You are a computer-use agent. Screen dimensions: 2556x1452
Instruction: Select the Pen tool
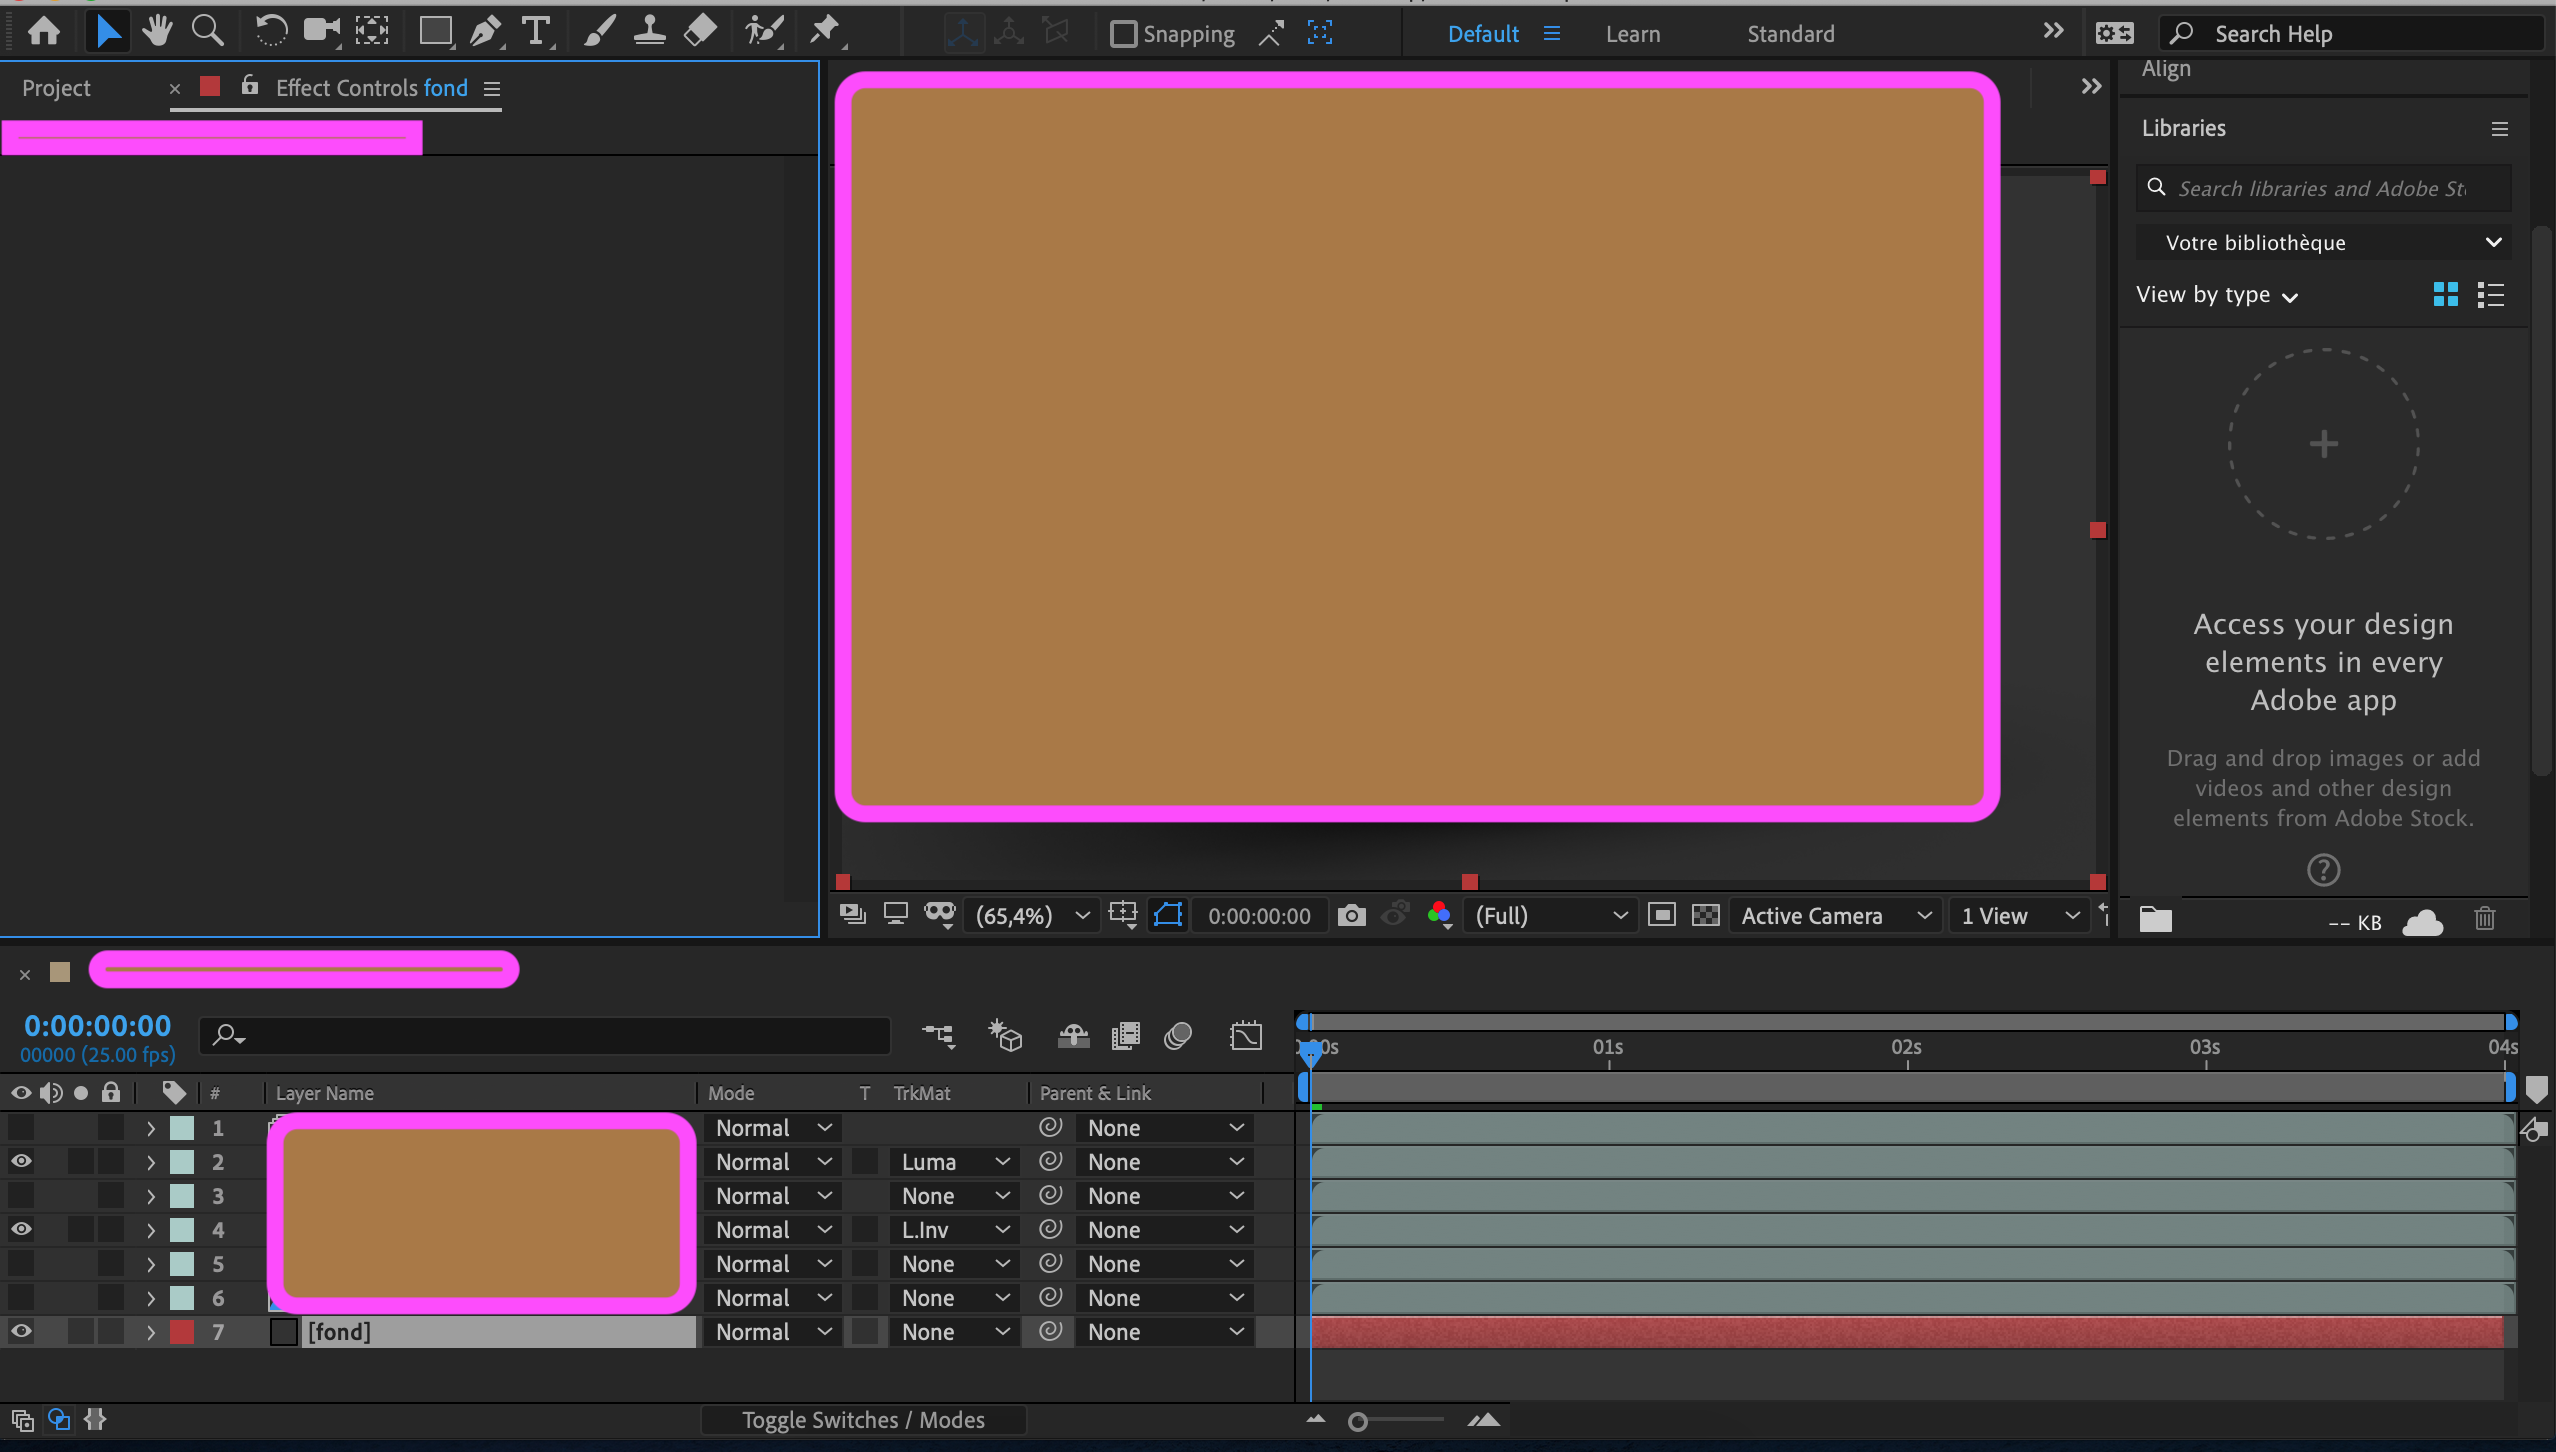(x=485, y=32)
